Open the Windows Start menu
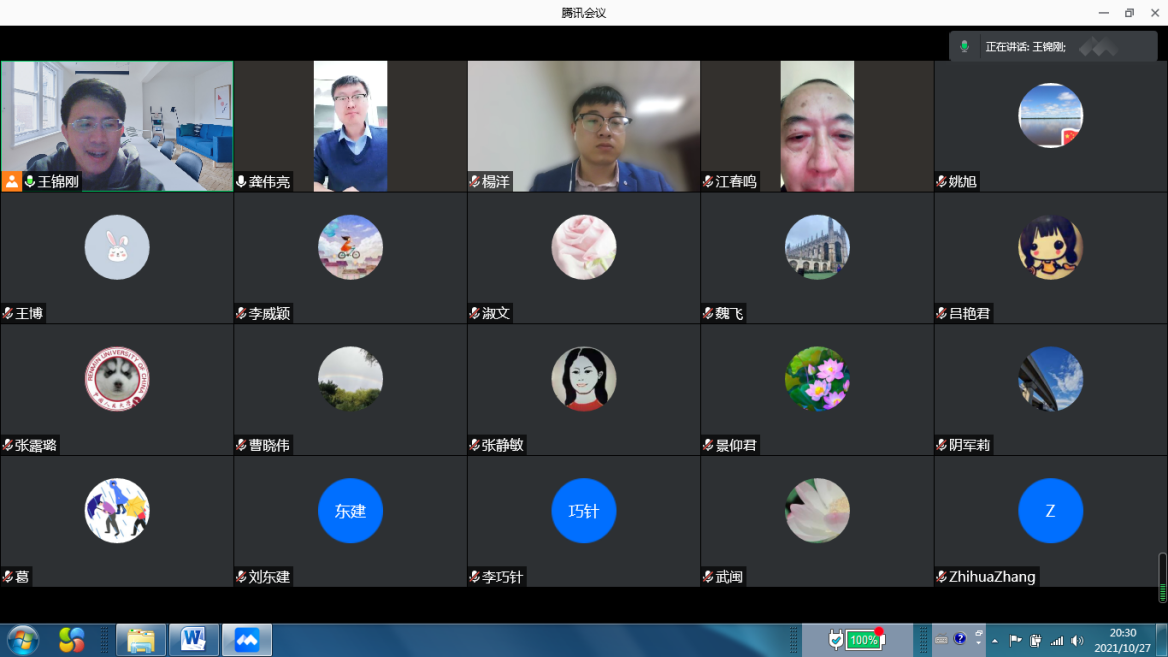 click(22, 639)
